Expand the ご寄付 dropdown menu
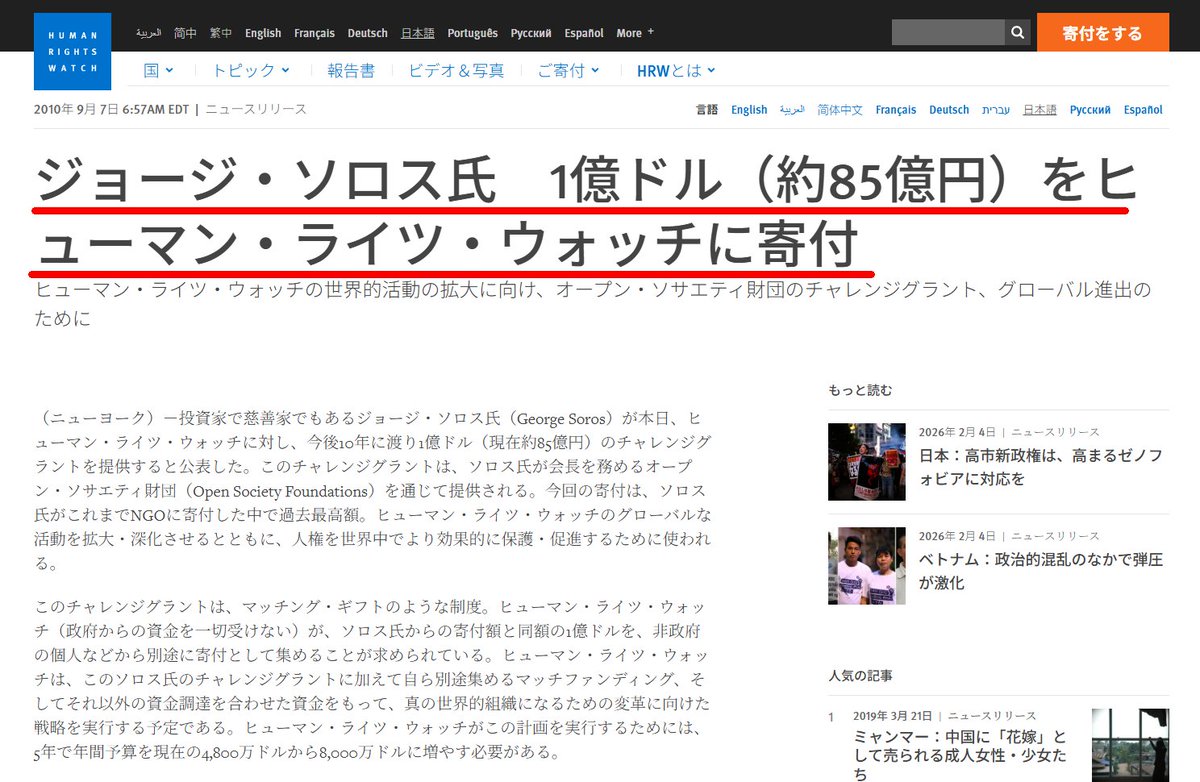The image size is (1200, 782). [568, 71]
